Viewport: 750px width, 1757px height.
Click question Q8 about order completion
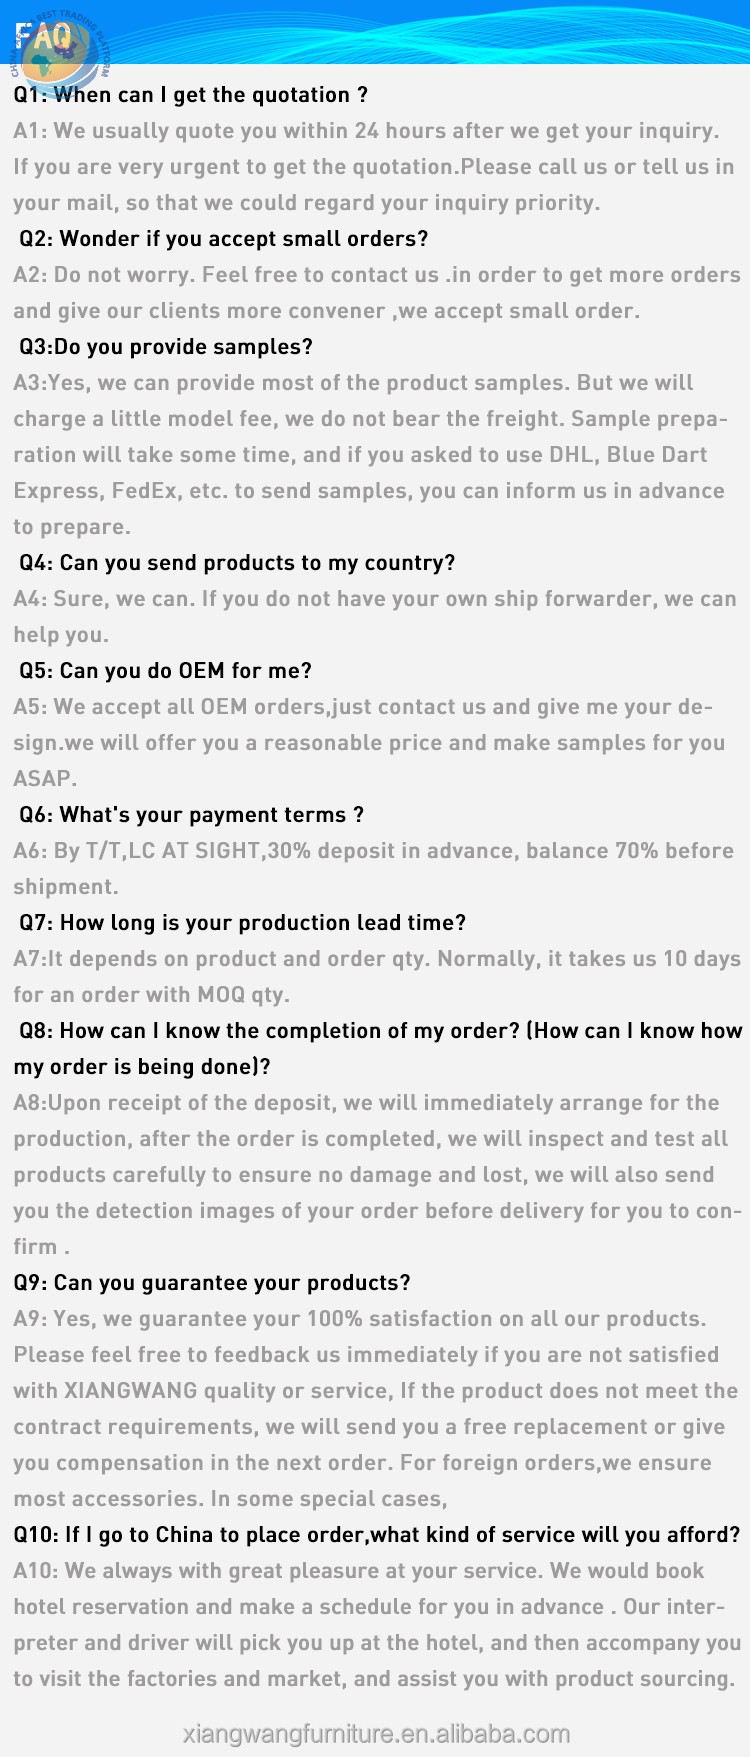click(380, 1031)
